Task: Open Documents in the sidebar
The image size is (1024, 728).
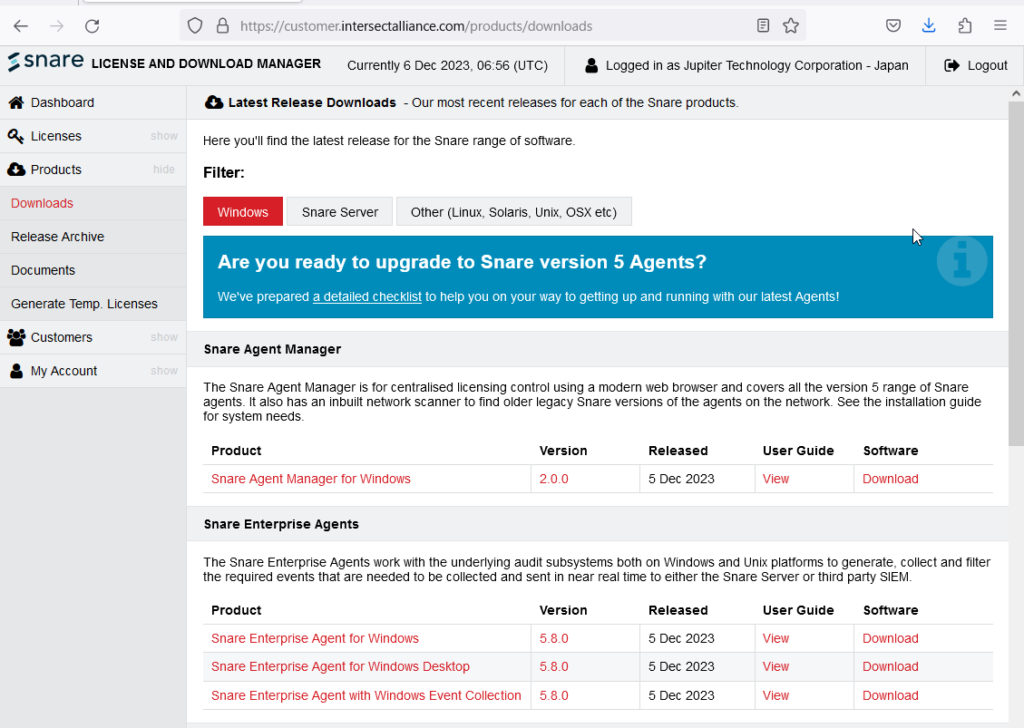Action: pos(43,270)
